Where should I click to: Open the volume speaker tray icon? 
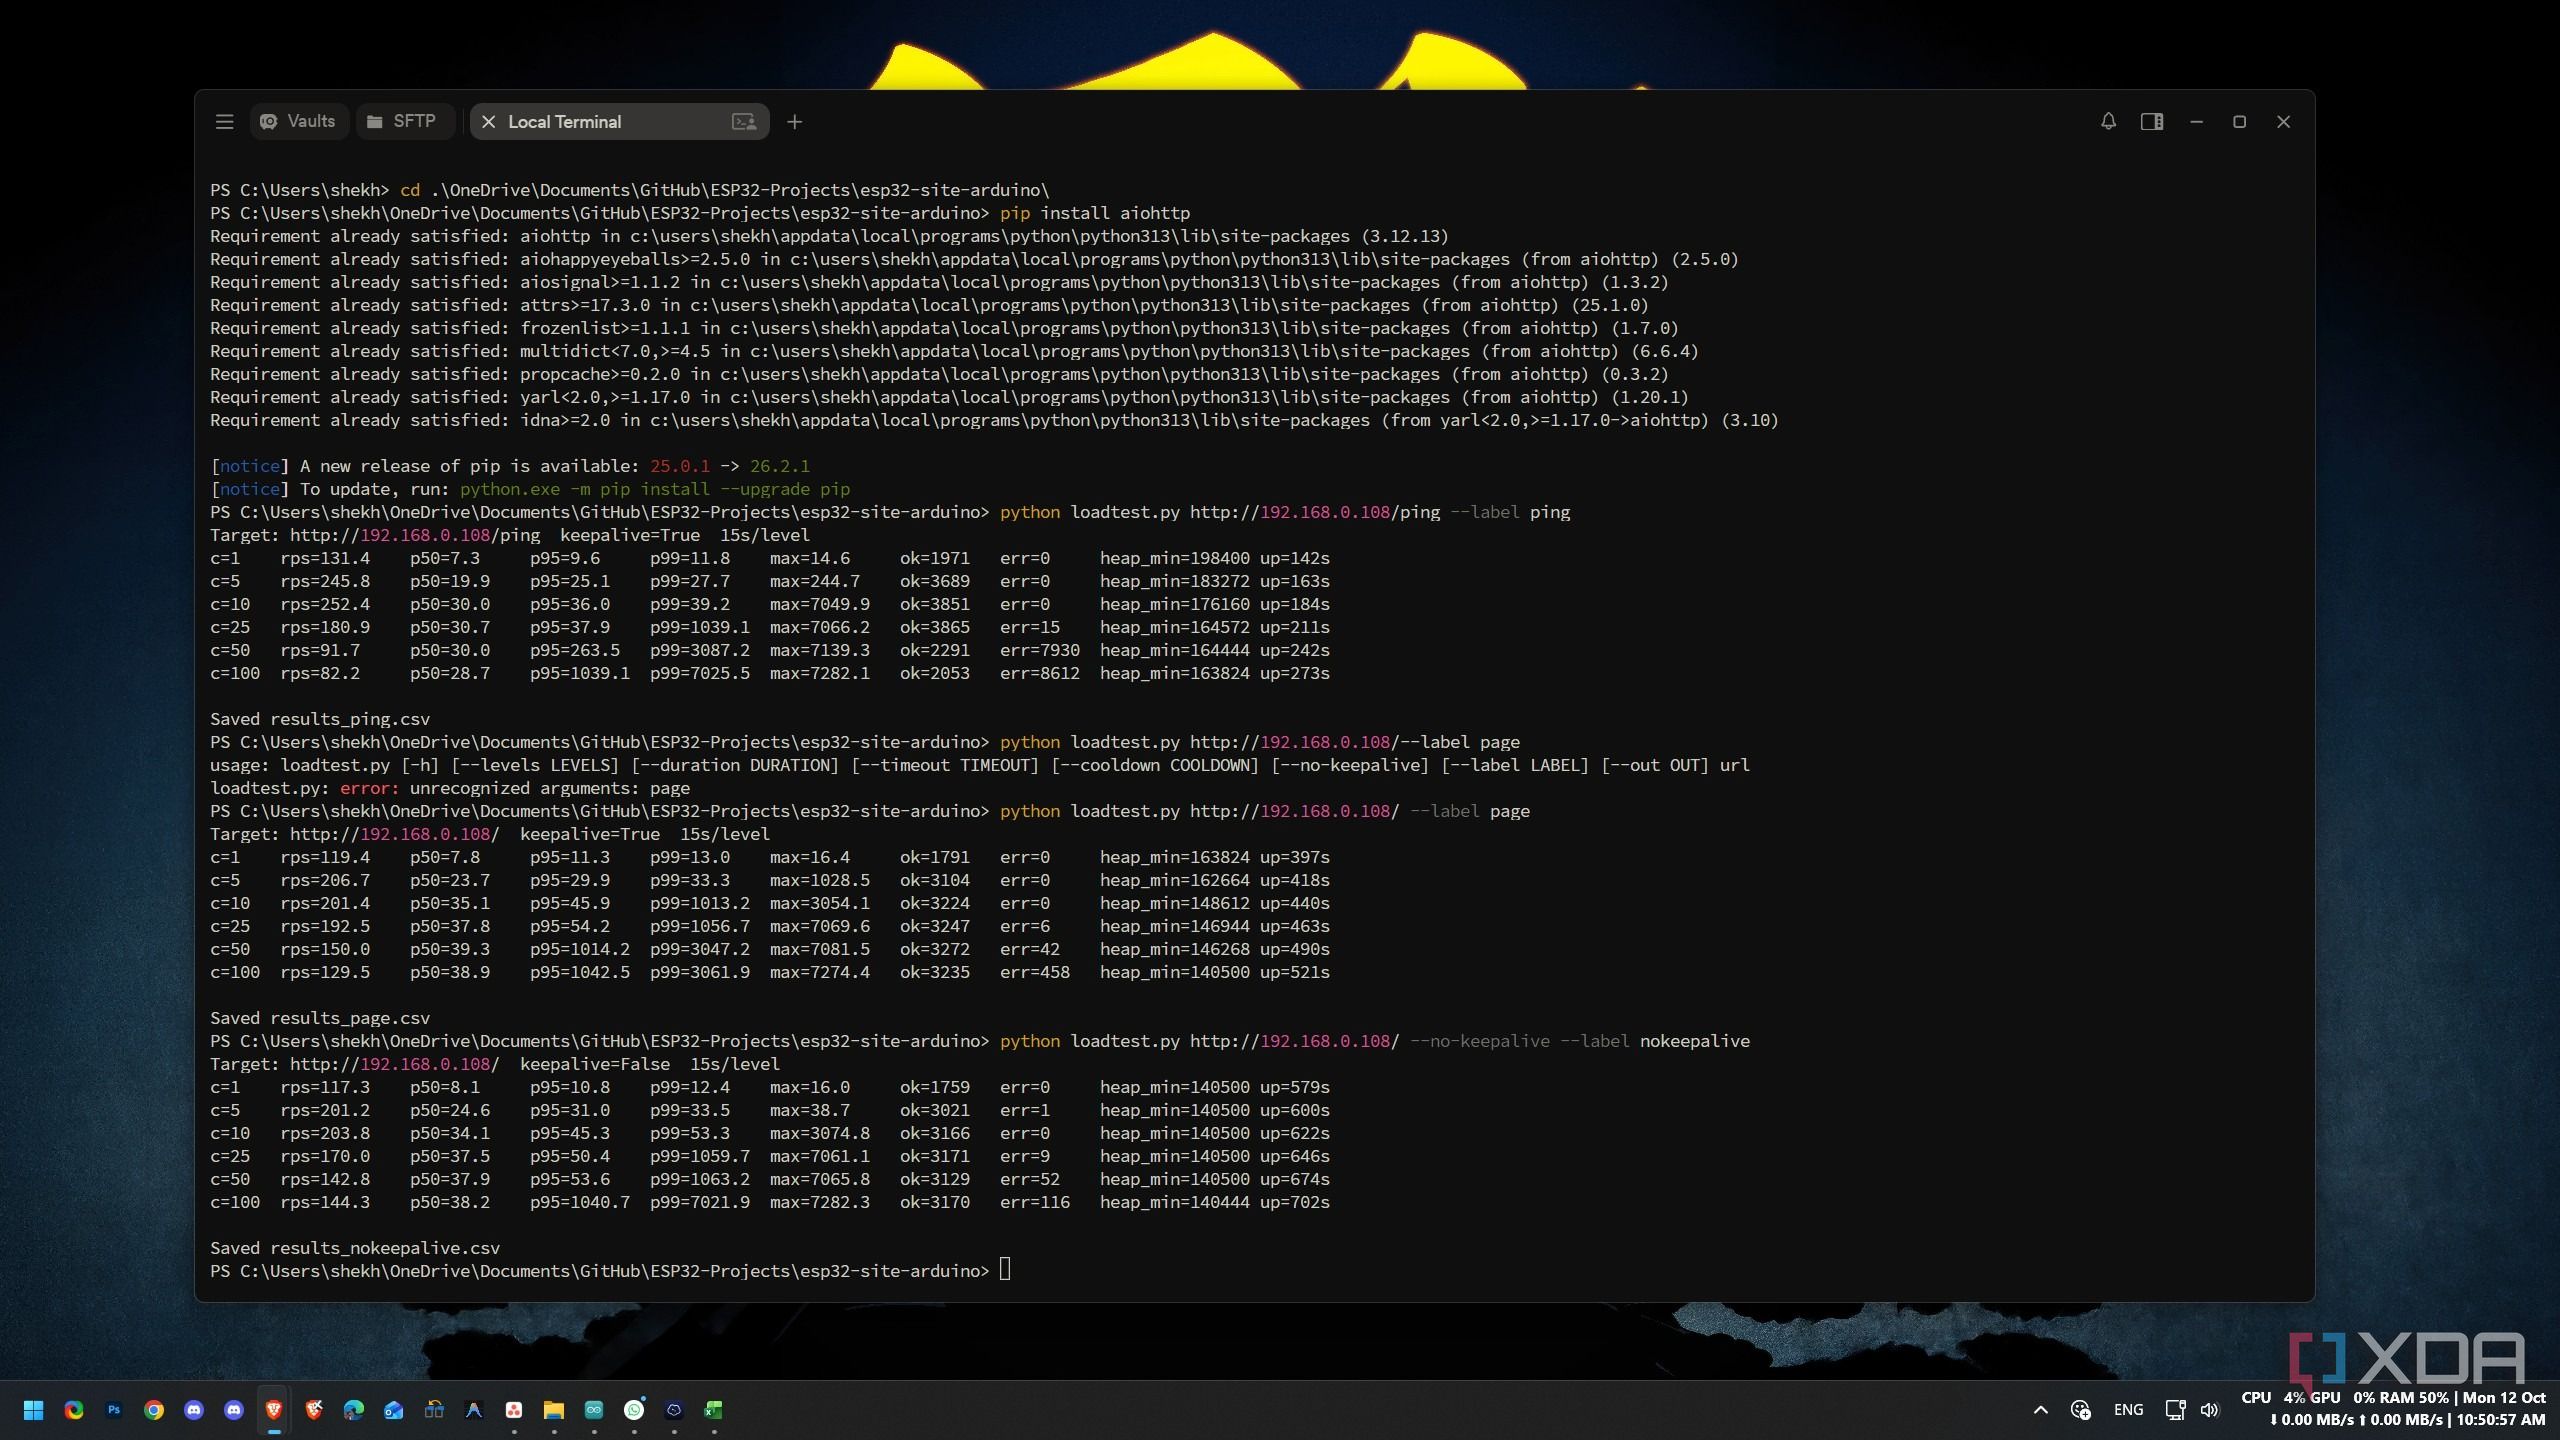[x=2210, y=1410]
